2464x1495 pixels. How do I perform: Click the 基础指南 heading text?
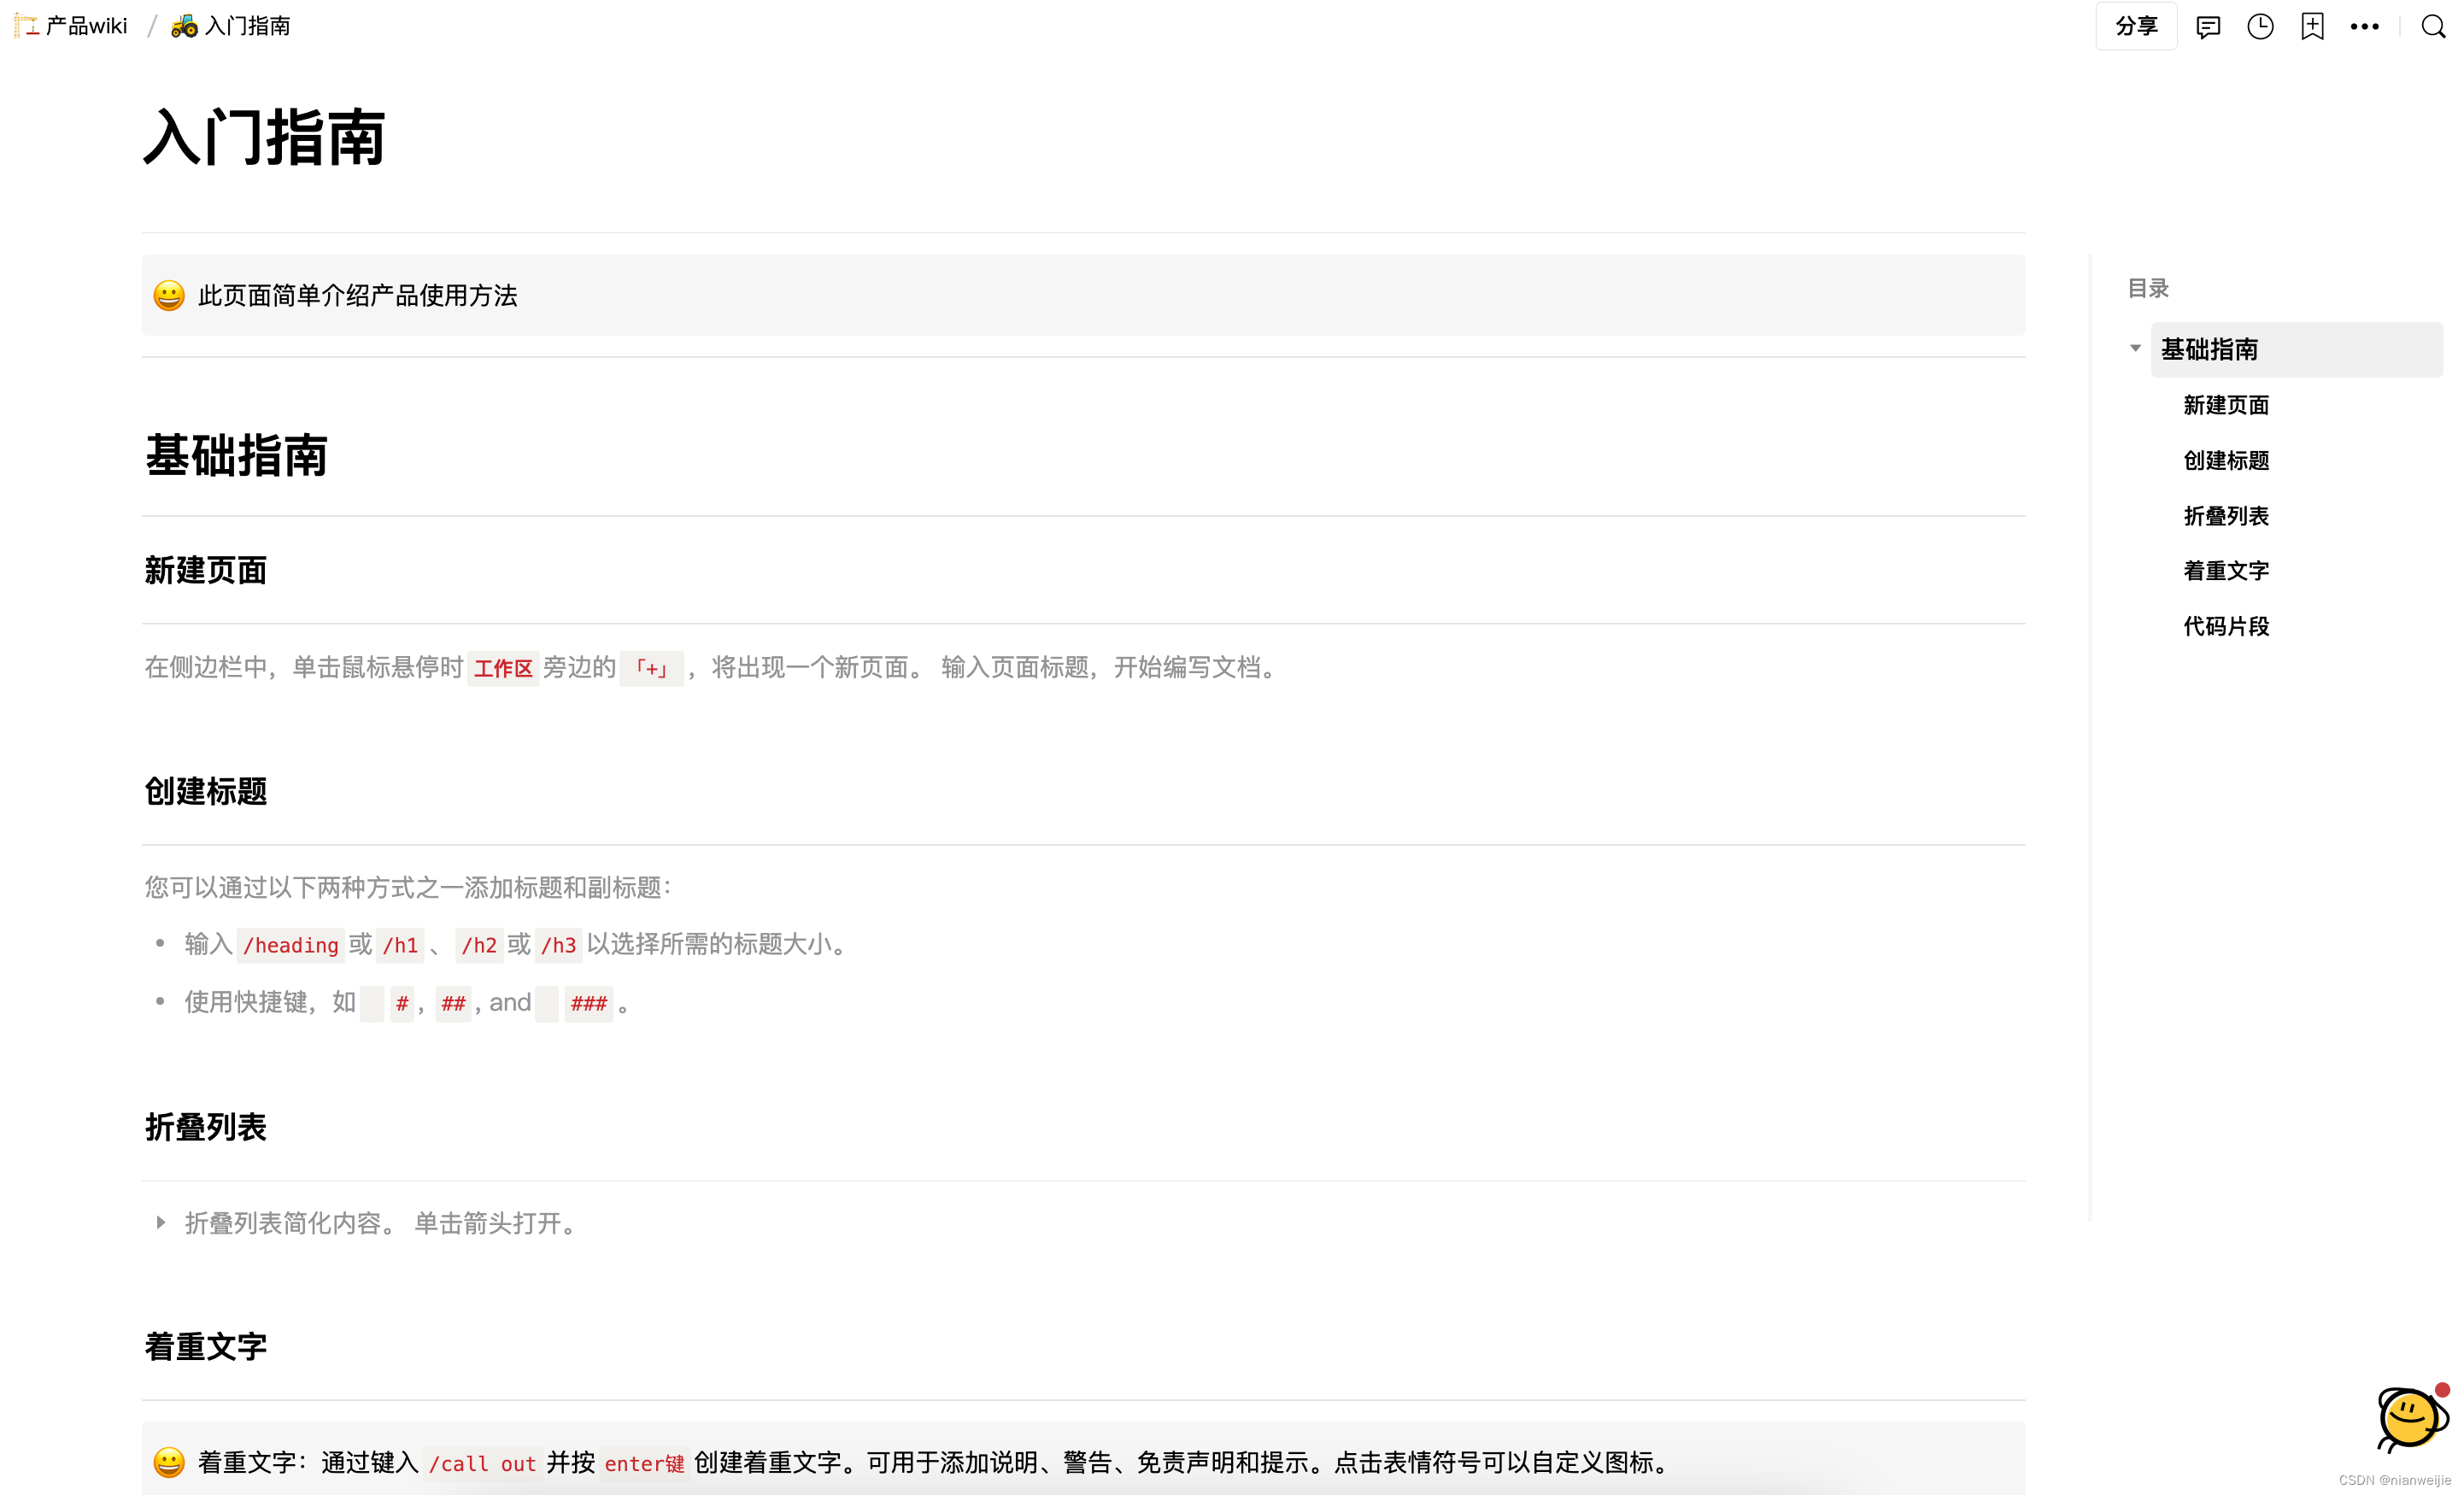(237, 456)
